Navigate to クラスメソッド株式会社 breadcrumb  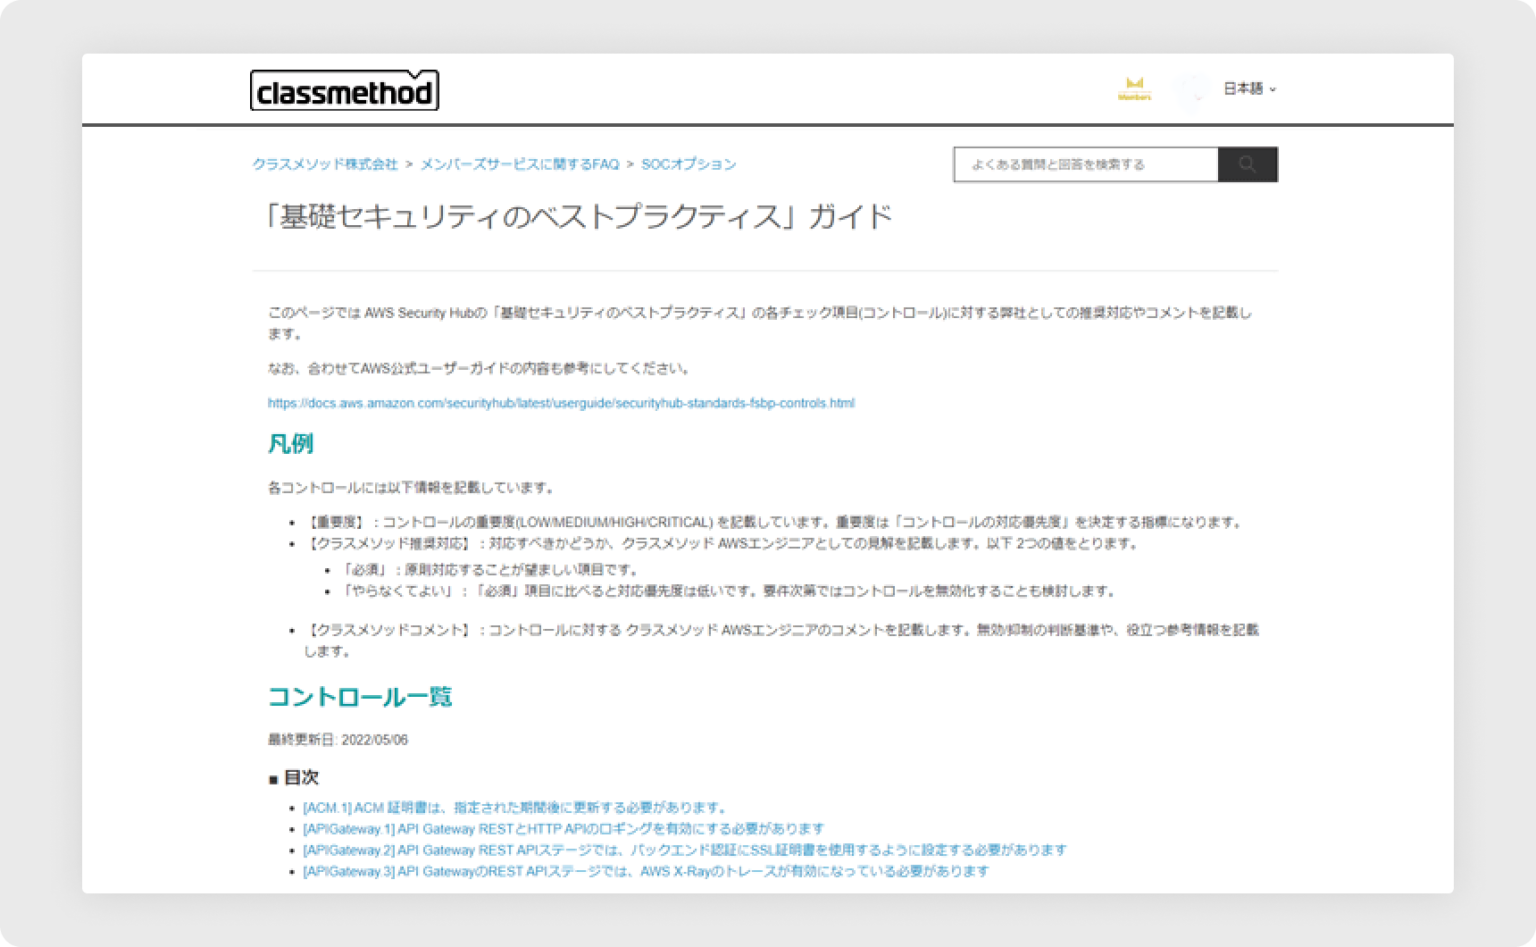point(324,163)
